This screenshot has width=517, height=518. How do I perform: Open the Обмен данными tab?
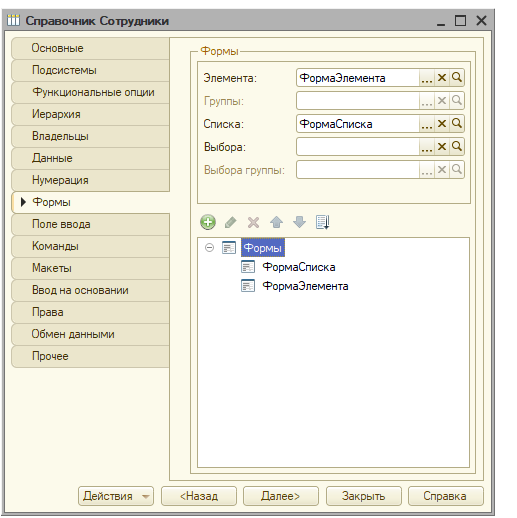pos(90,334)
